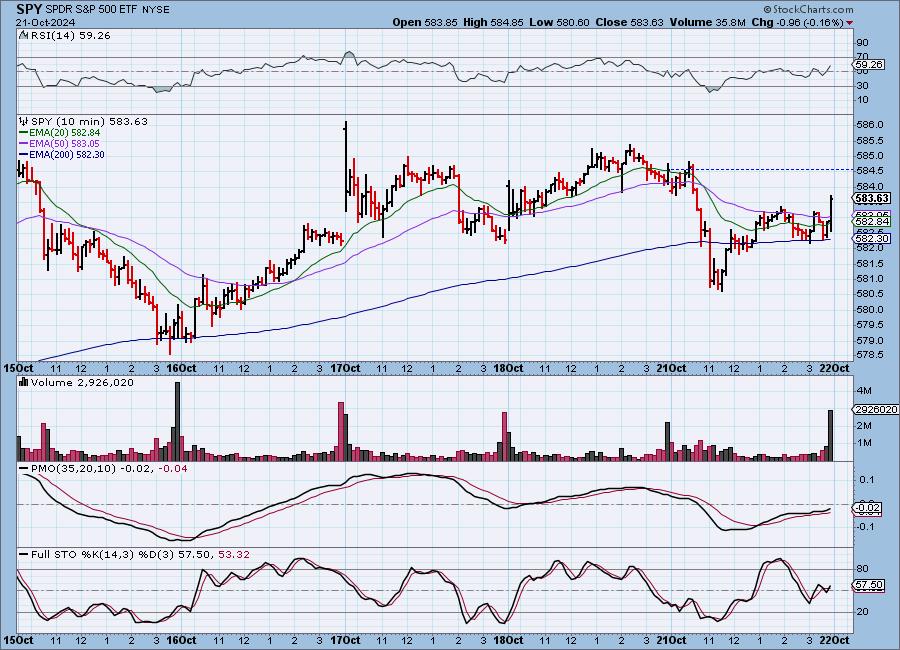Click the boxed 57.50 stochastic axis tag
Screen dimensions: 900x650
869,585
